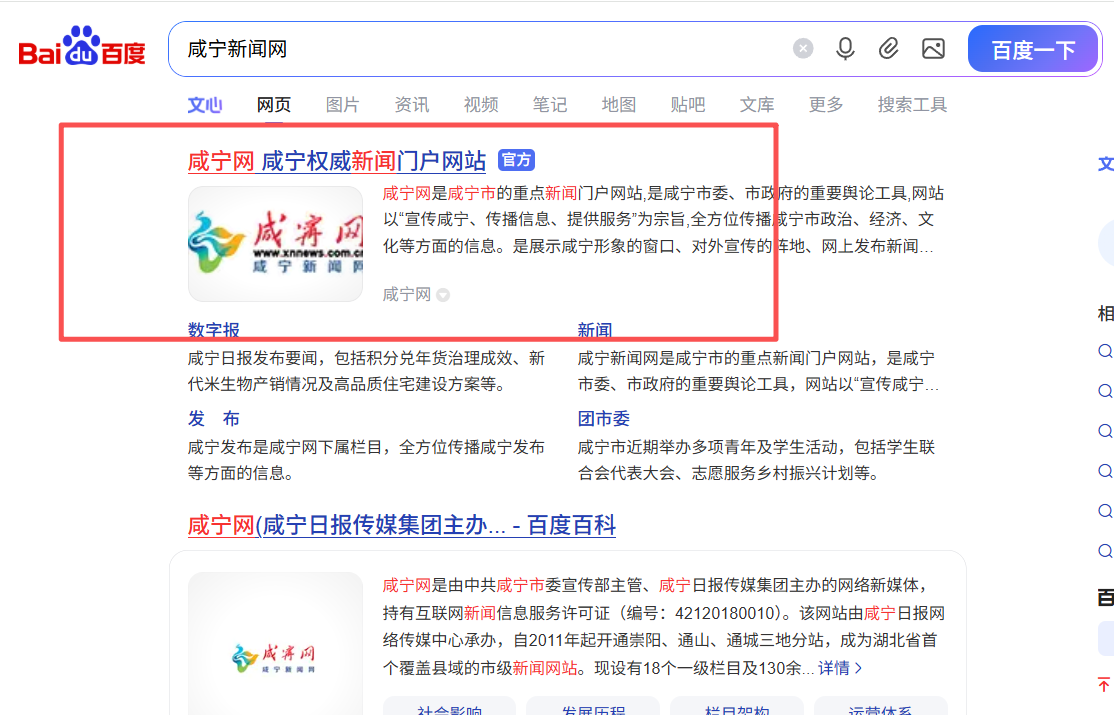Switch to the 地图 tab
Viewport: 1114px width, 715px height.
(x=618, y=104)
